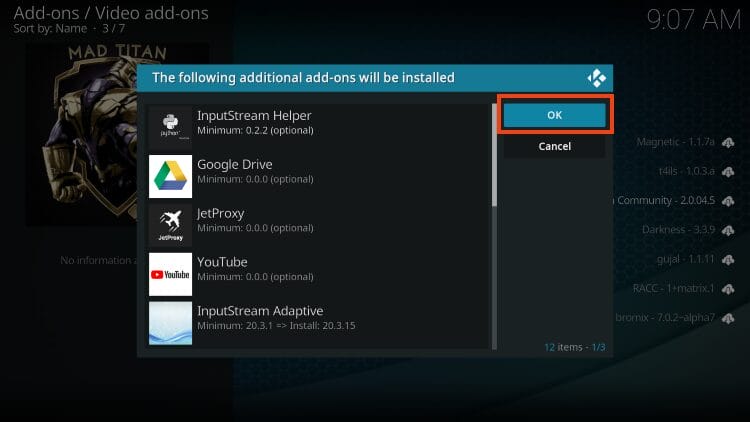Click the JetProxy airplane icon
The height and width of the screenshot is (422, 750).
coord(170,226)
